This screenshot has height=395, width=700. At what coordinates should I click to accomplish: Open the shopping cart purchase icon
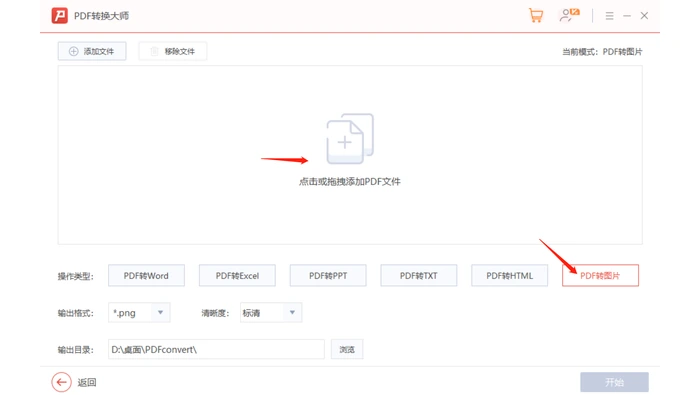pos(536,16)
